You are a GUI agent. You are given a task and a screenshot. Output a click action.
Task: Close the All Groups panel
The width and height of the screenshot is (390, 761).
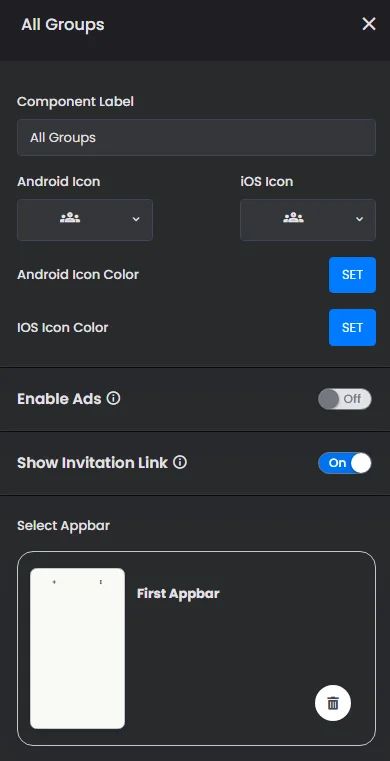pyautogui.click(x=369, y=24)
